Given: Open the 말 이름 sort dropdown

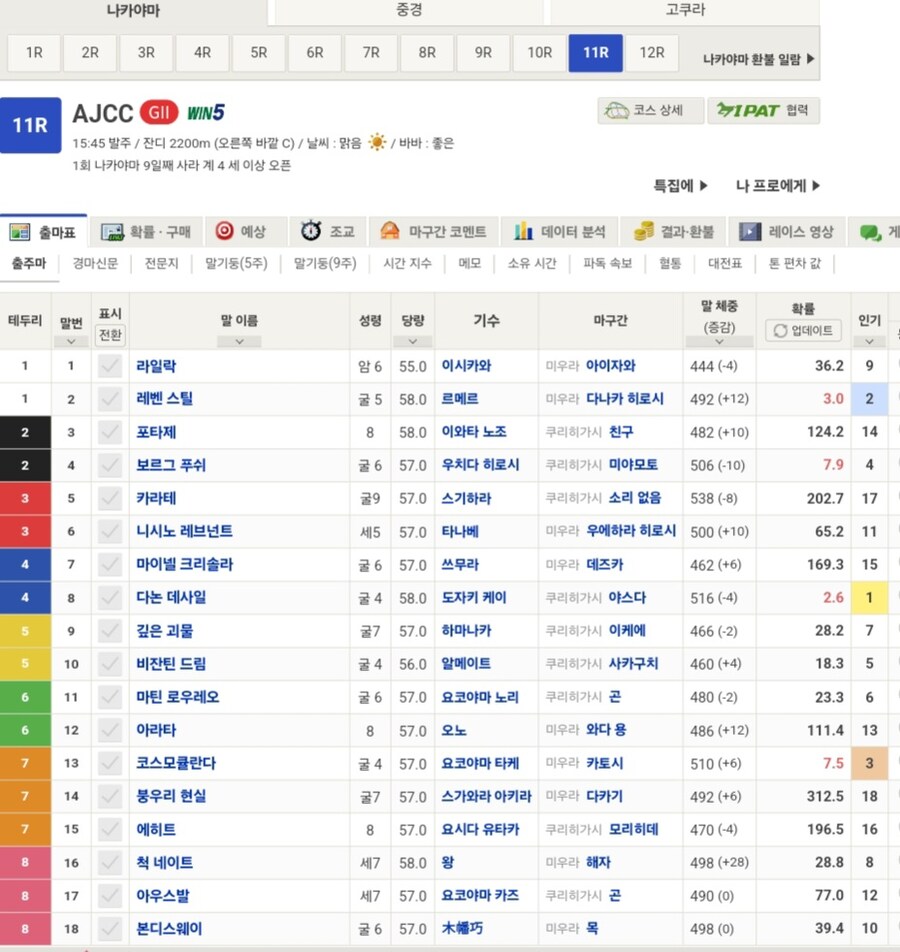Looking at the screenshot, I should click(239, 340).
